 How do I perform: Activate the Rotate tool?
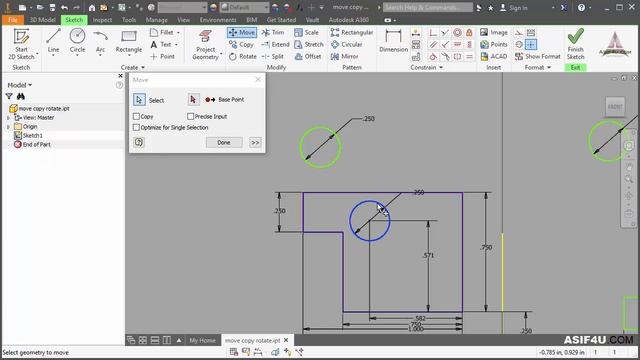pos(243,56)
